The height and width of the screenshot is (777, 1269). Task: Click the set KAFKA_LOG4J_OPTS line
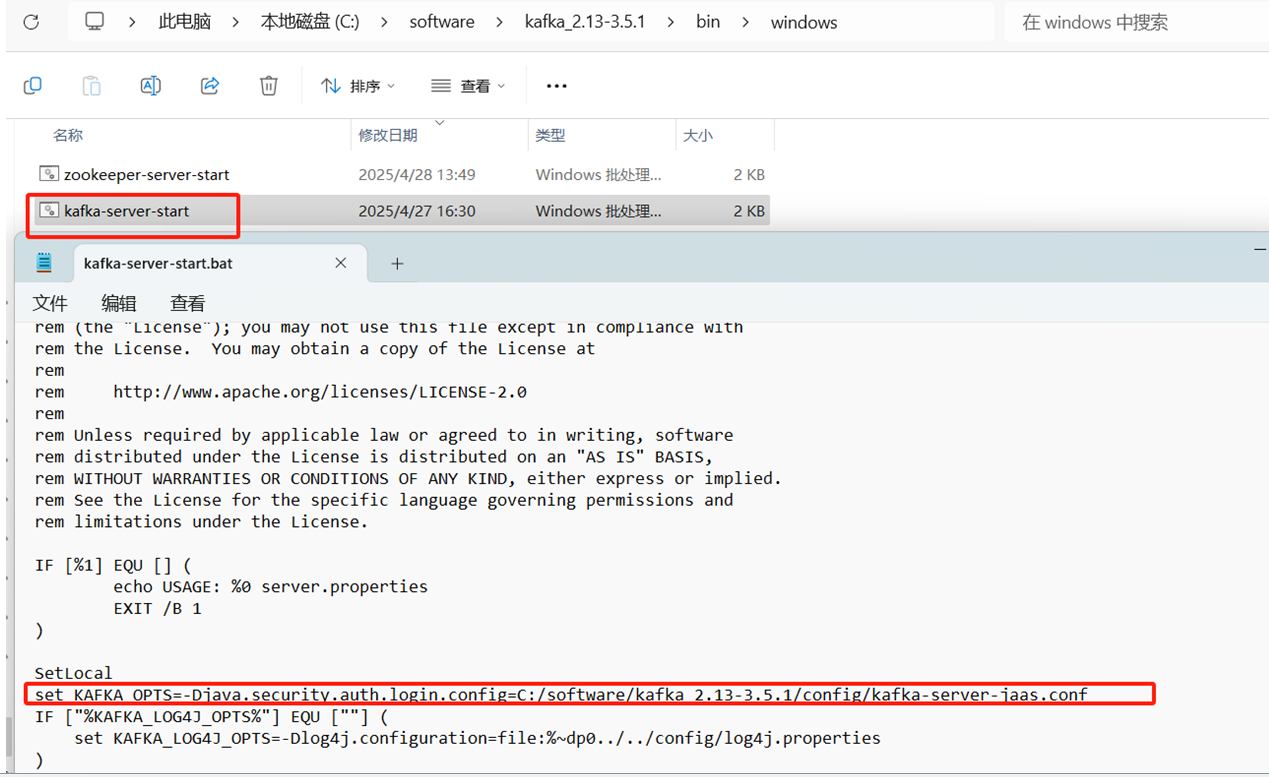click(477, 738)
